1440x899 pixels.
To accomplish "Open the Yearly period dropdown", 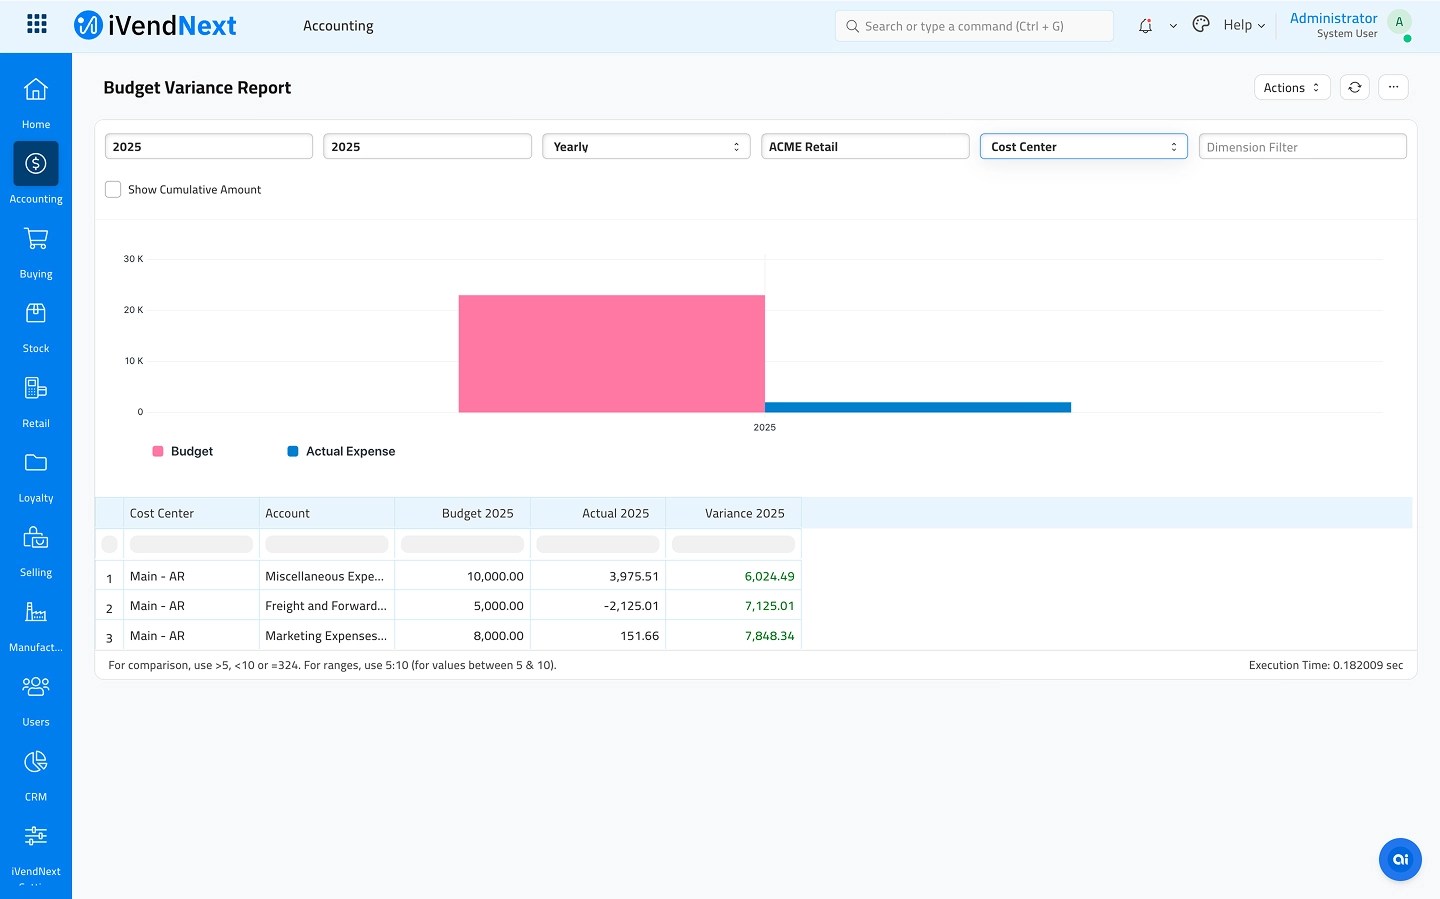I will click(646, 146).
